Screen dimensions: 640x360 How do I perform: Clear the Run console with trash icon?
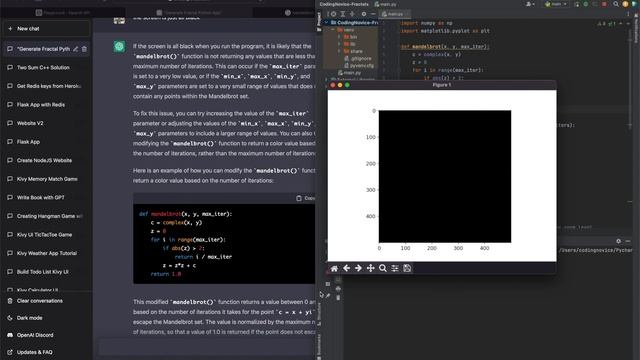click(338, 298)
